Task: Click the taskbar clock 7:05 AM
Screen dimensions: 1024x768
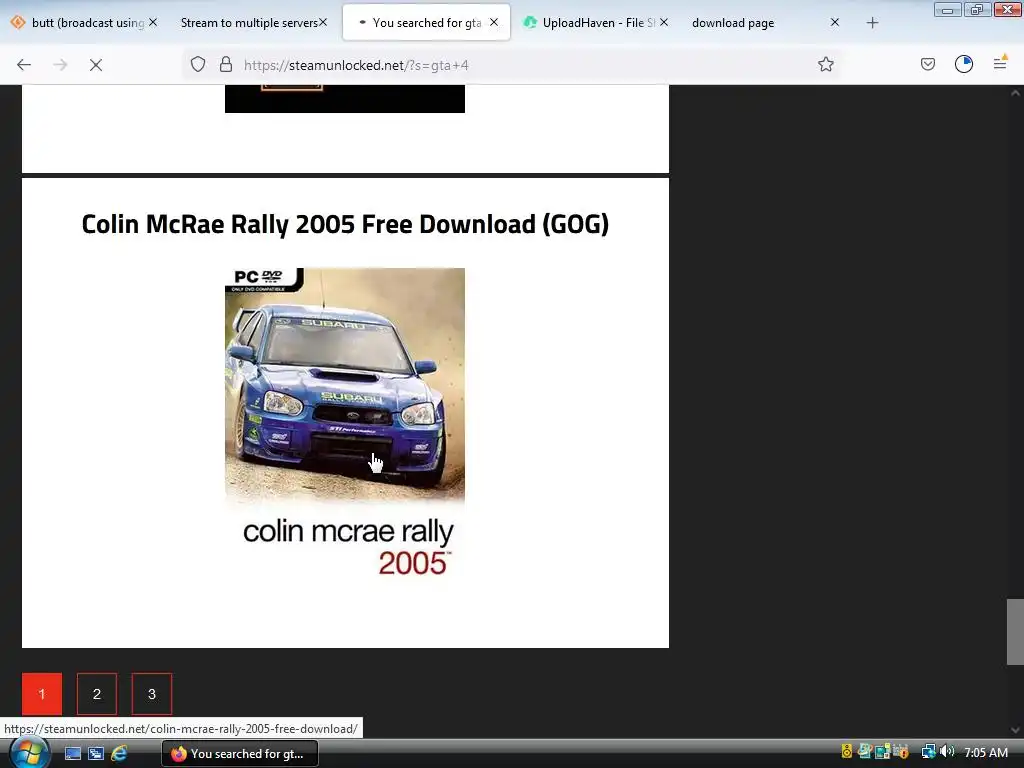Action: 985,752
